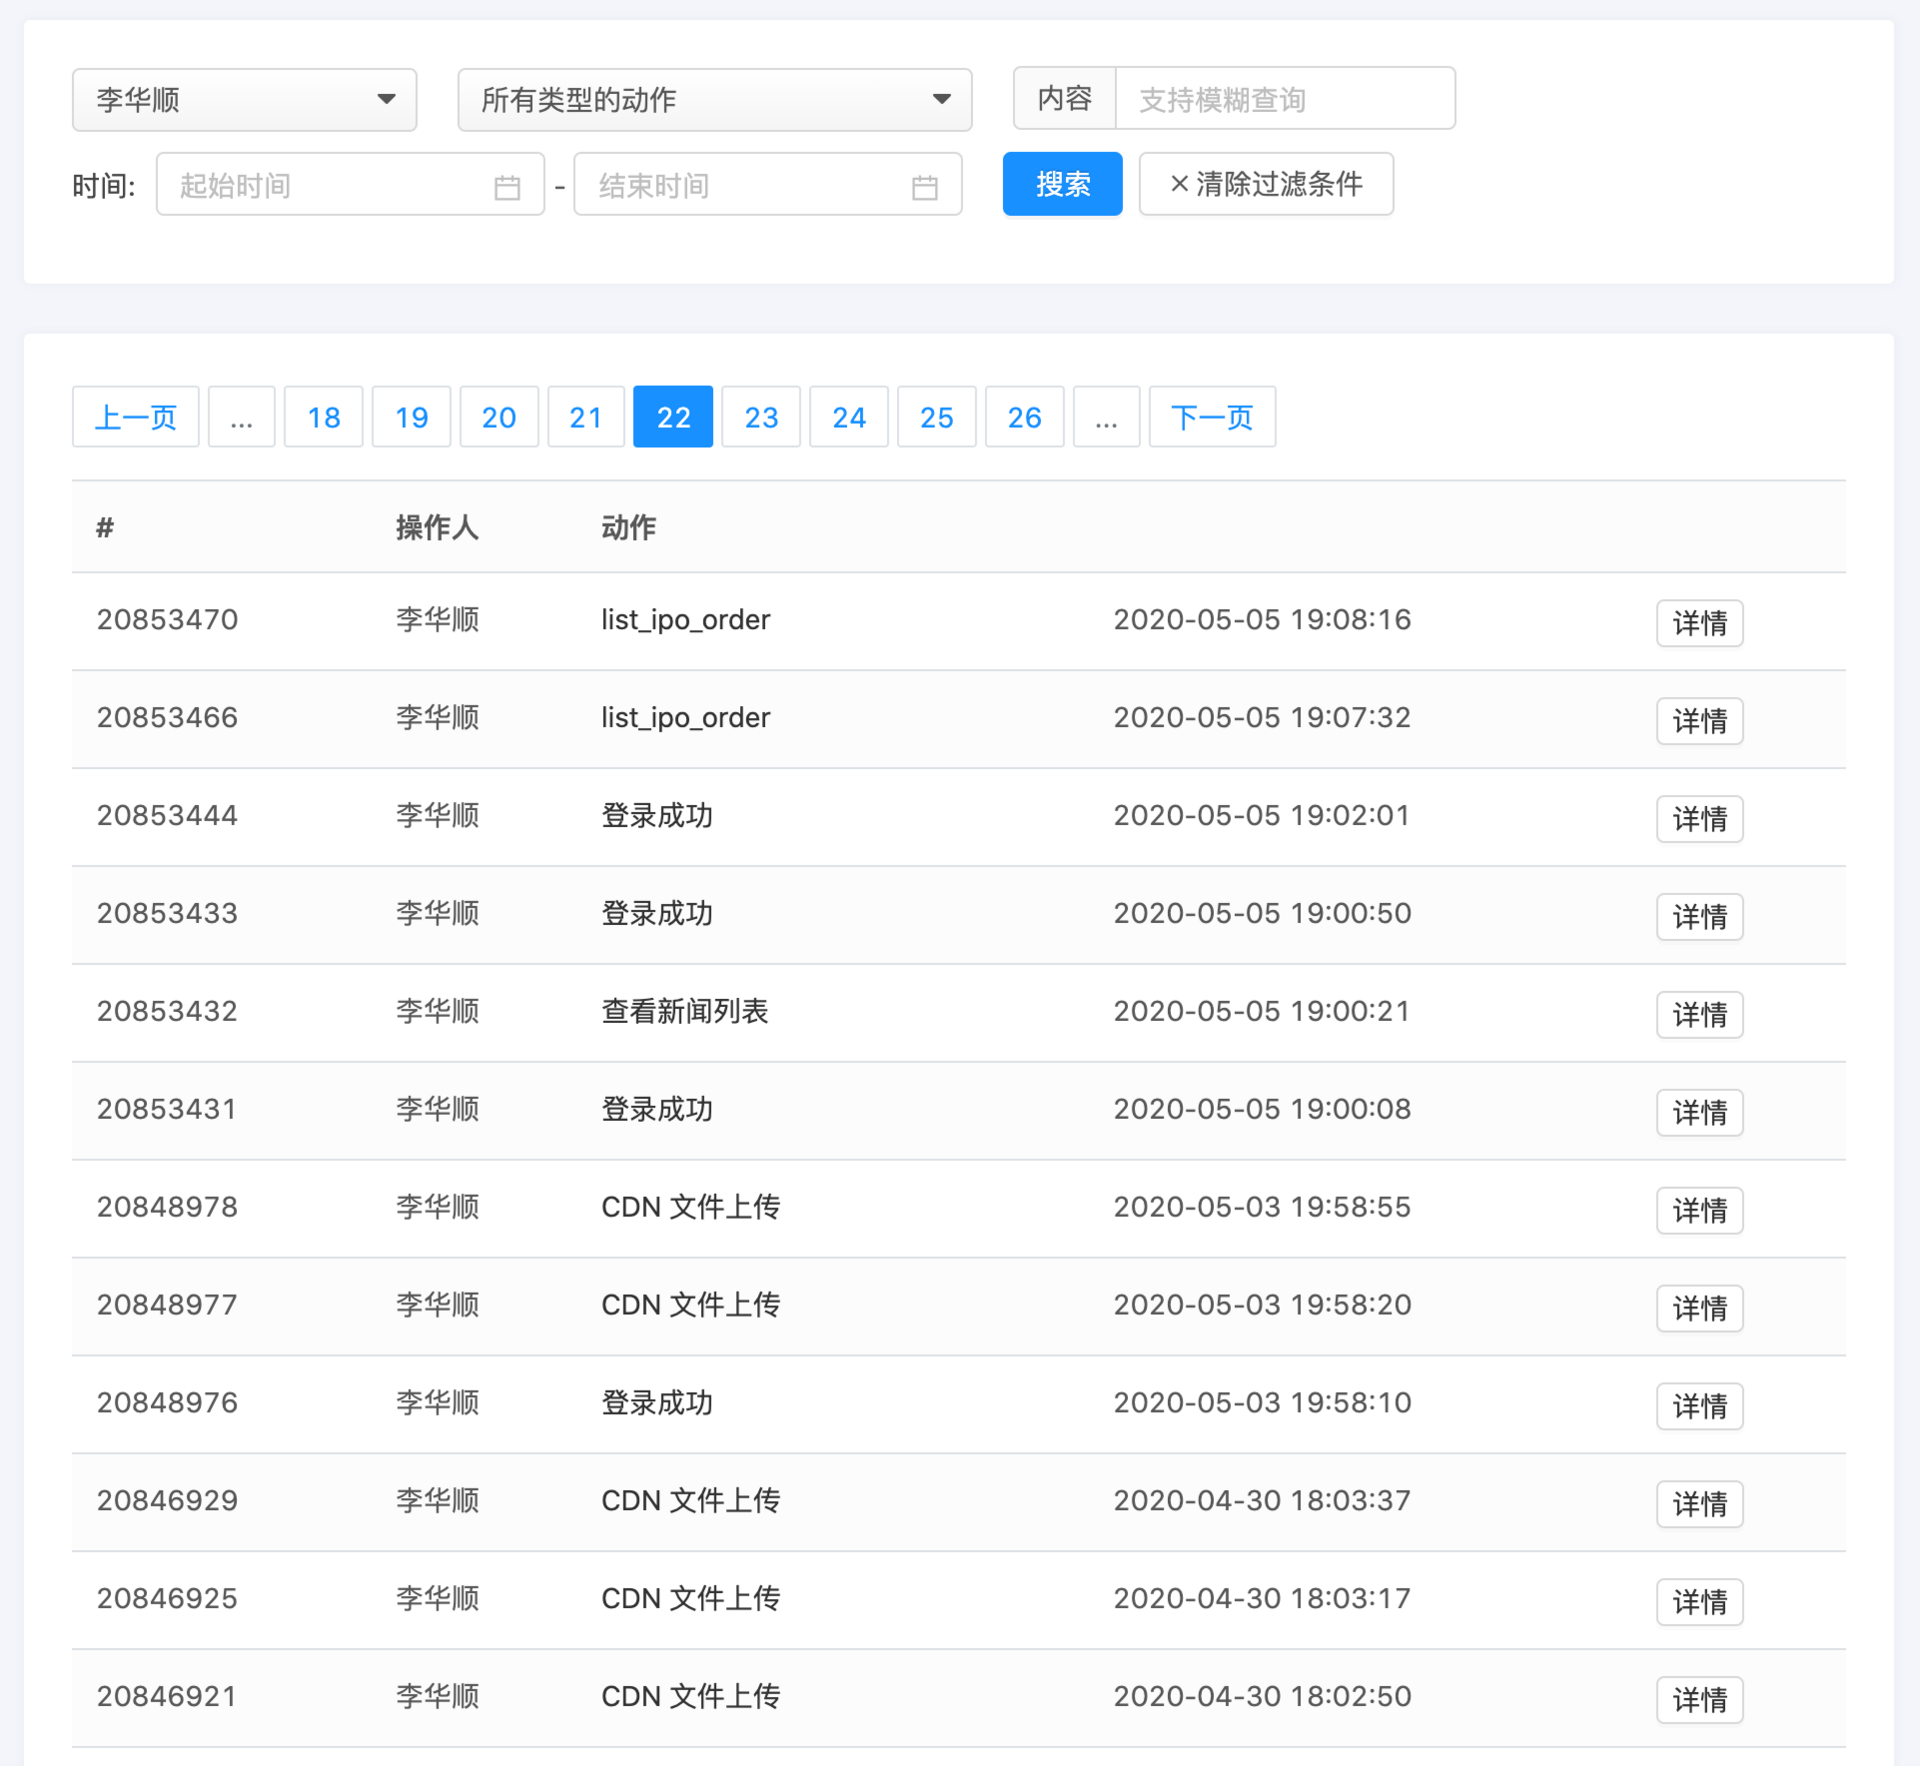1920x1766 pixels.
Task: Jump to page 25
Action: point(937,417)
